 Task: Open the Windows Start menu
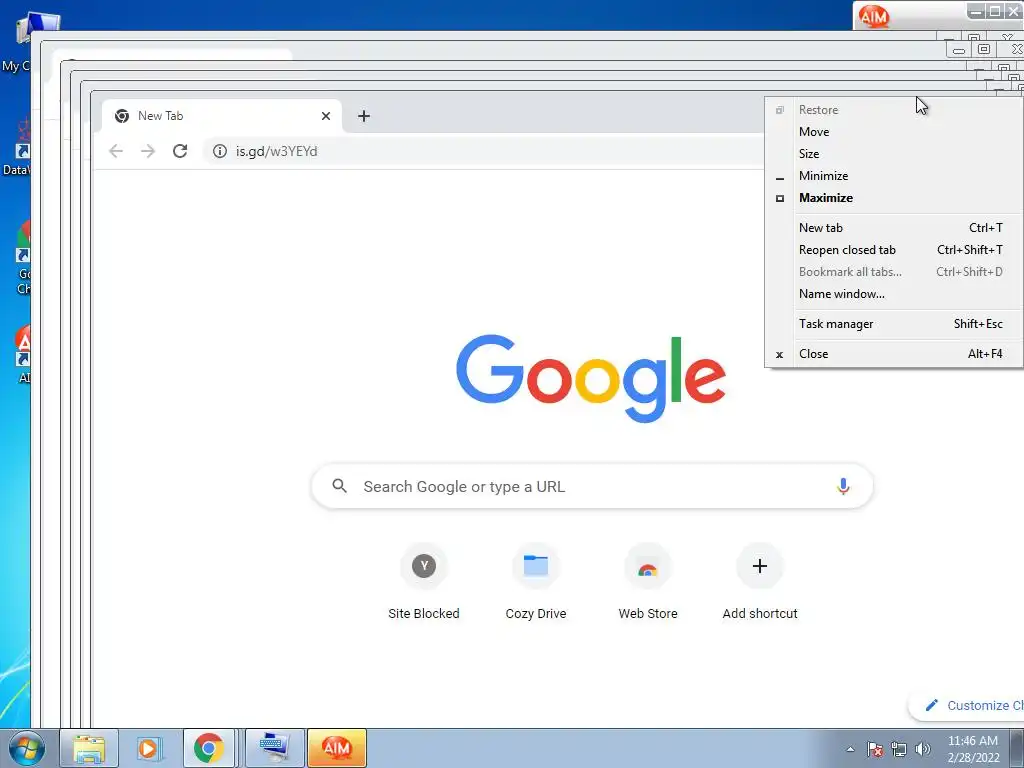coord(26,748)
